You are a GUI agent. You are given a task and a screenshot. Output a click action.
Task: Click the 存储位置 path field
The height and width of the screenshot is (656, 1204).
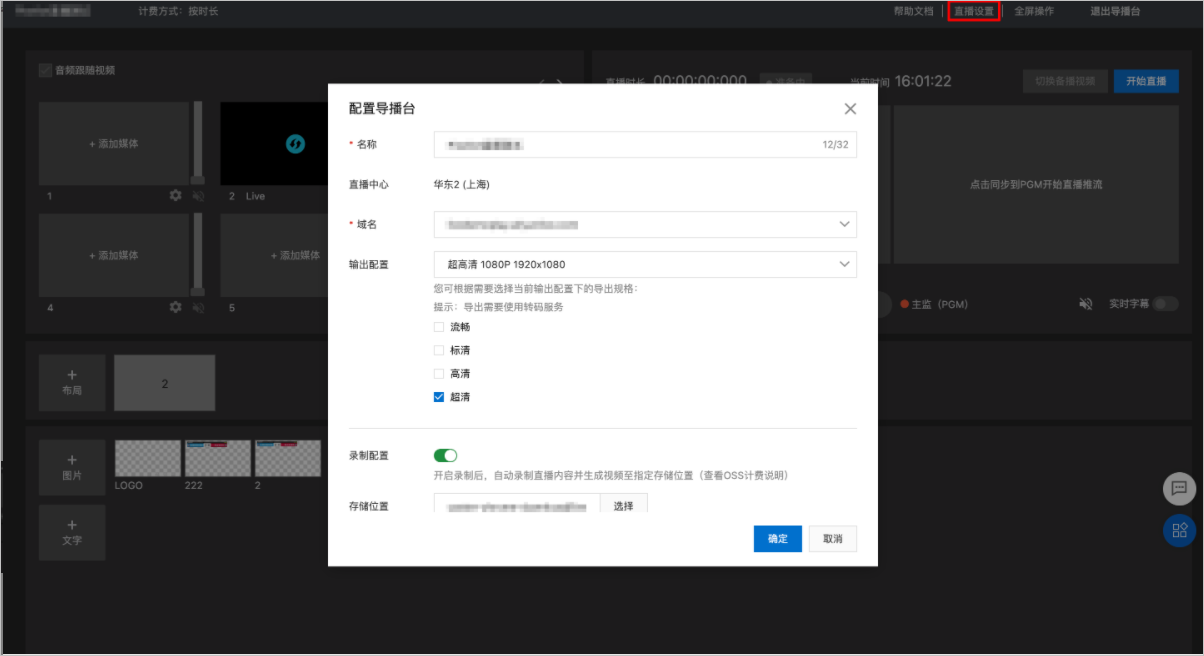tap(517, 504)
